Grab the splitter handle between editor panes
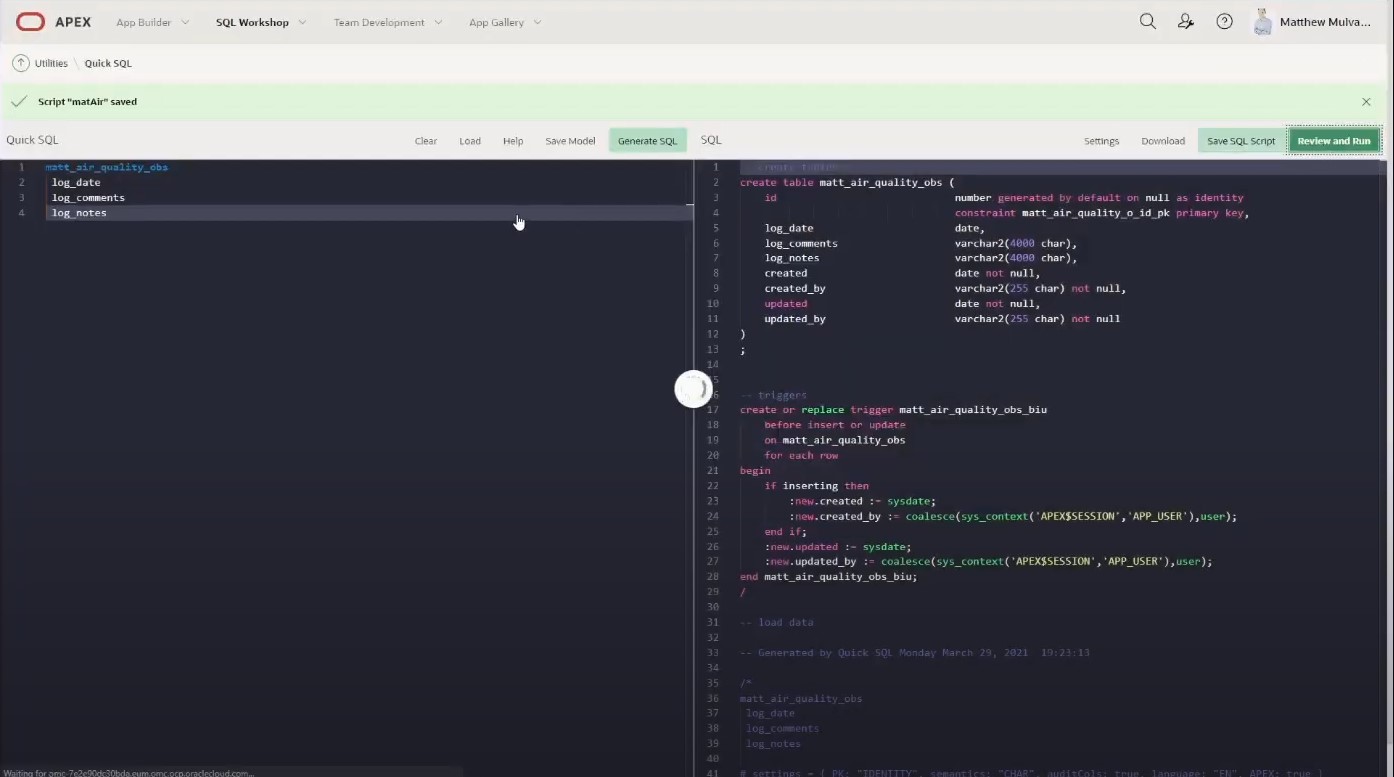1394x777 pixels. (693, 389)
